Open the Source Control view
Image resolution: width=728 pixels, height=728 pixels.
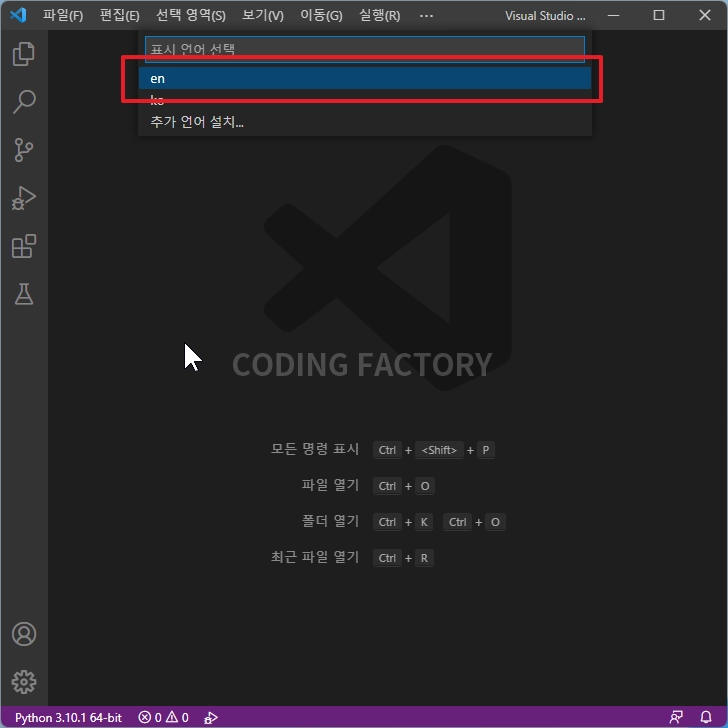point(24,150)
